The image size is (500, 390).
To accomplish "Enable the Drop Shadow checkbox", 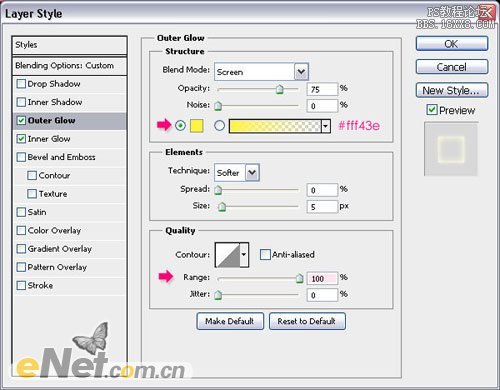I will click(21, 84).
